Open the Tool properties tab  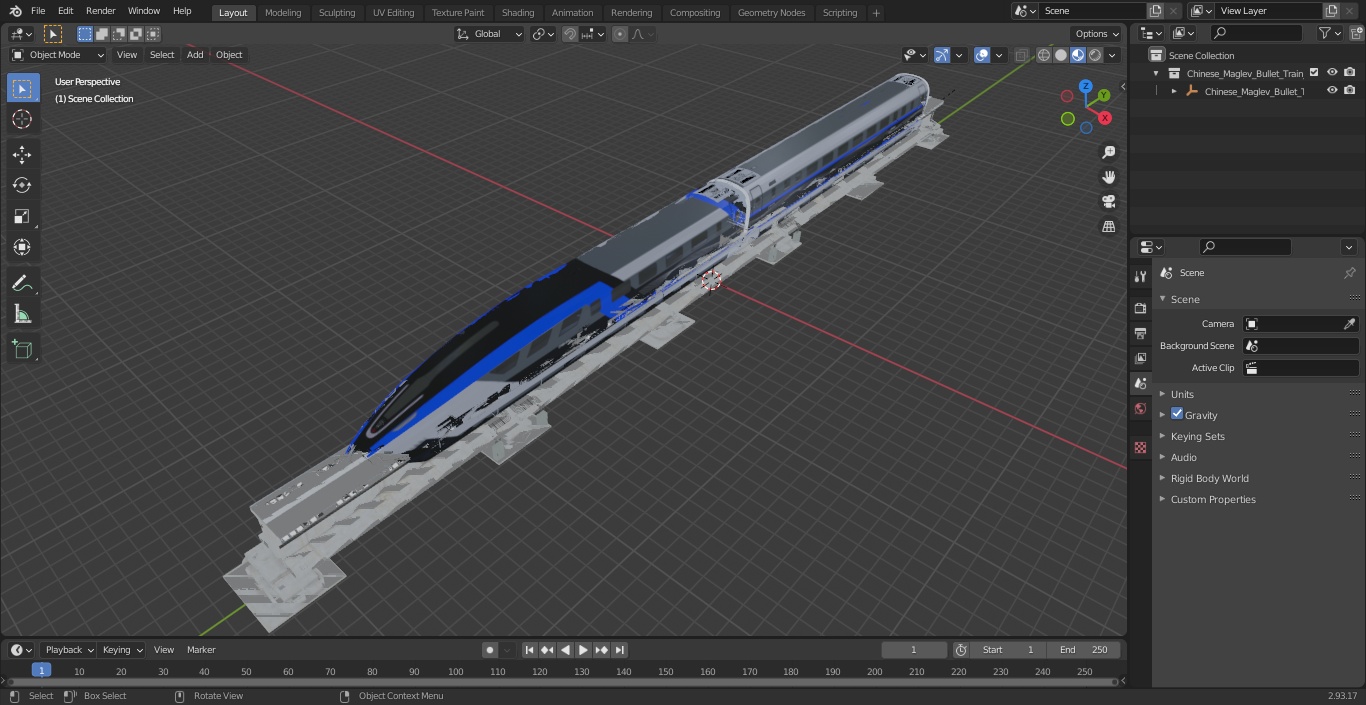[x=1140, y=276]
